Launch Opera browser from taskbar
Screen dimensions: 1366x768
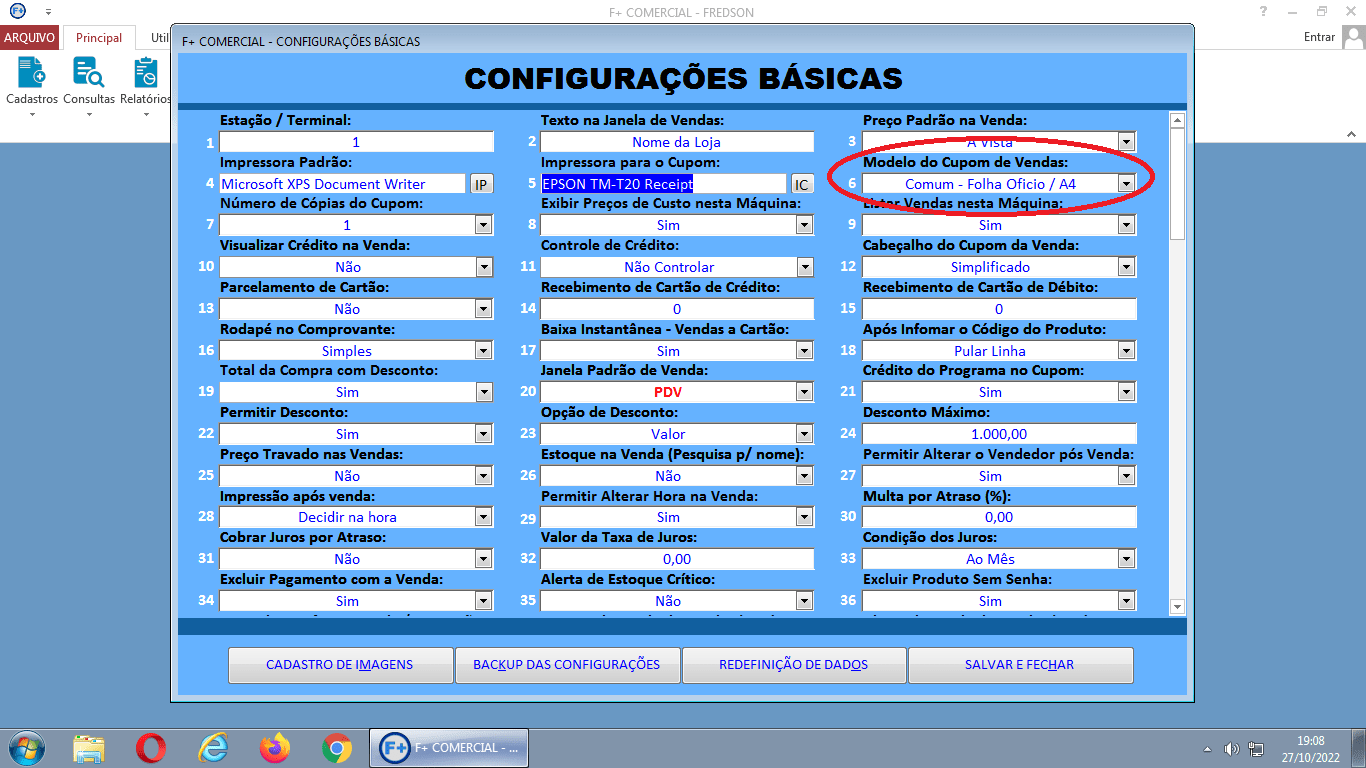[x=151, y=747]
